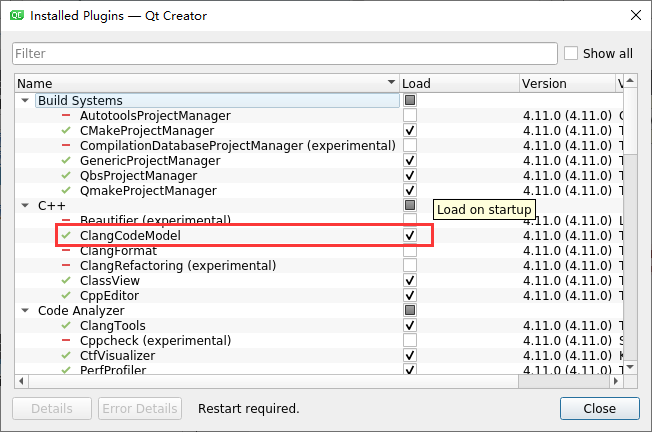Collapse the C++ plugin group
The height and width of the screenshot is (432, 652).
[x=25, y=206]
